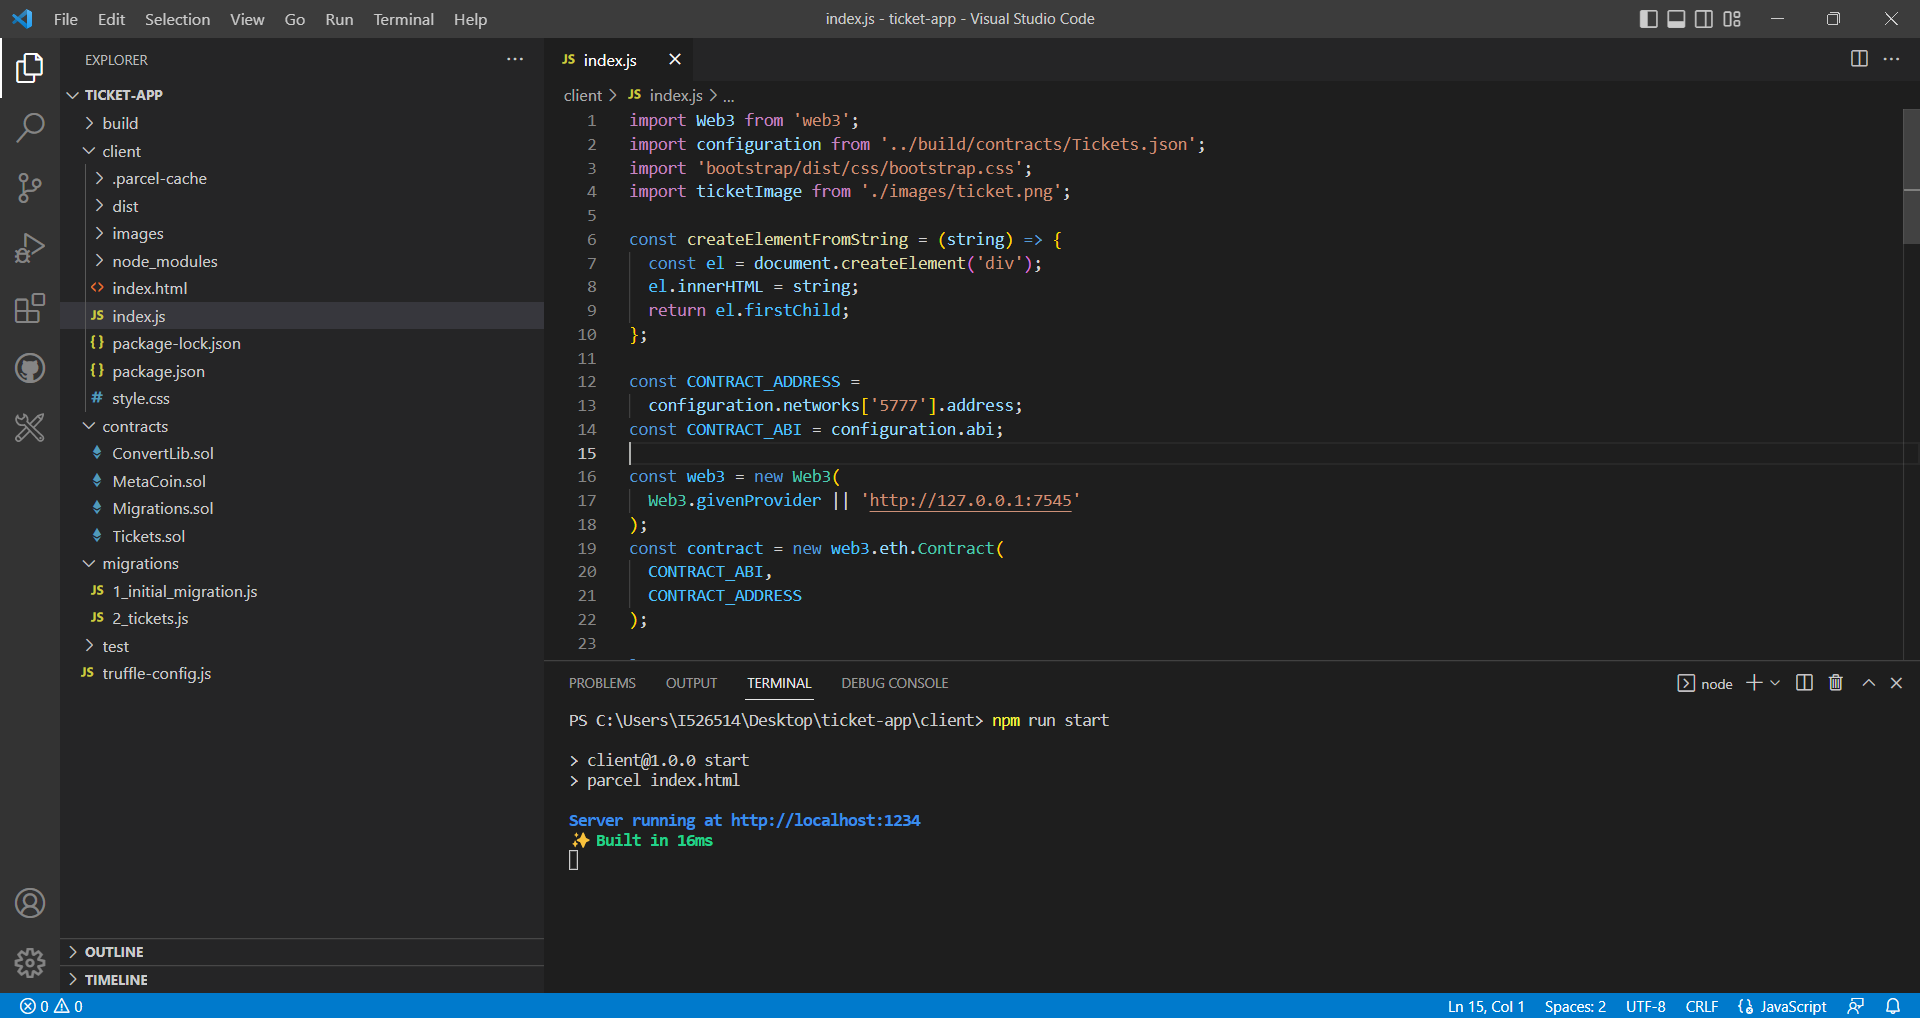Open the Search view in activity bar
The width and height of the screenshot is (1920, 1018).
30,127
